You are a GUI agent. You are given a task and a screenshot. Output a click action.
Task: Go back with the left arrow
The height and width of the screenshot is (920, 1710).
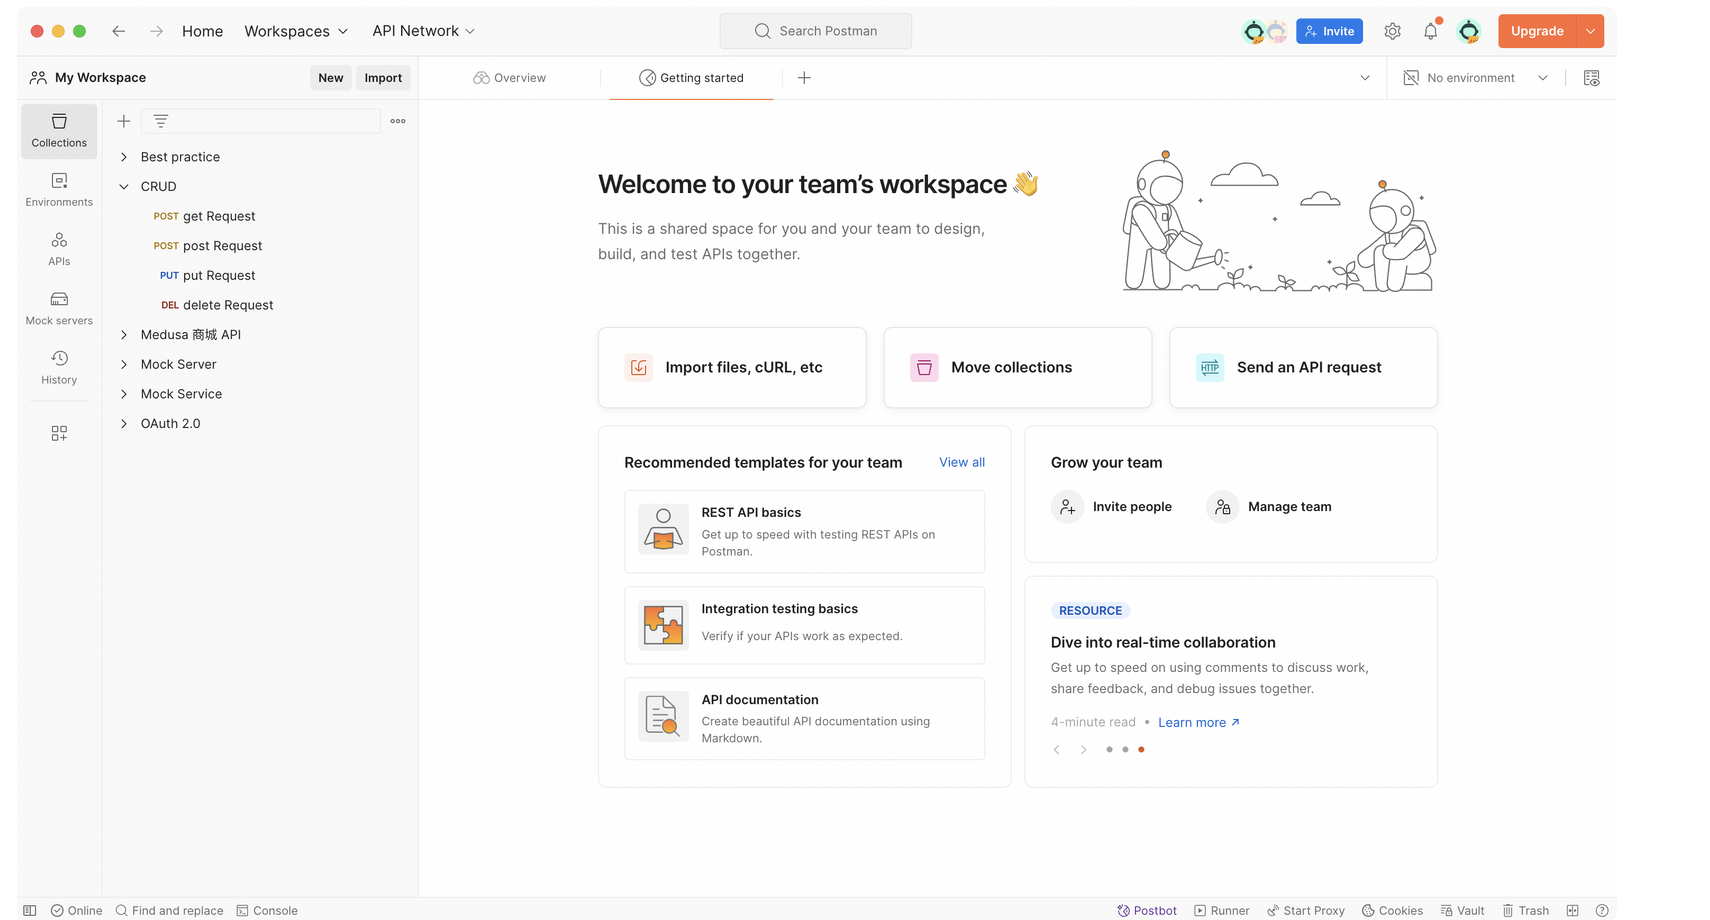pos(118,31)
